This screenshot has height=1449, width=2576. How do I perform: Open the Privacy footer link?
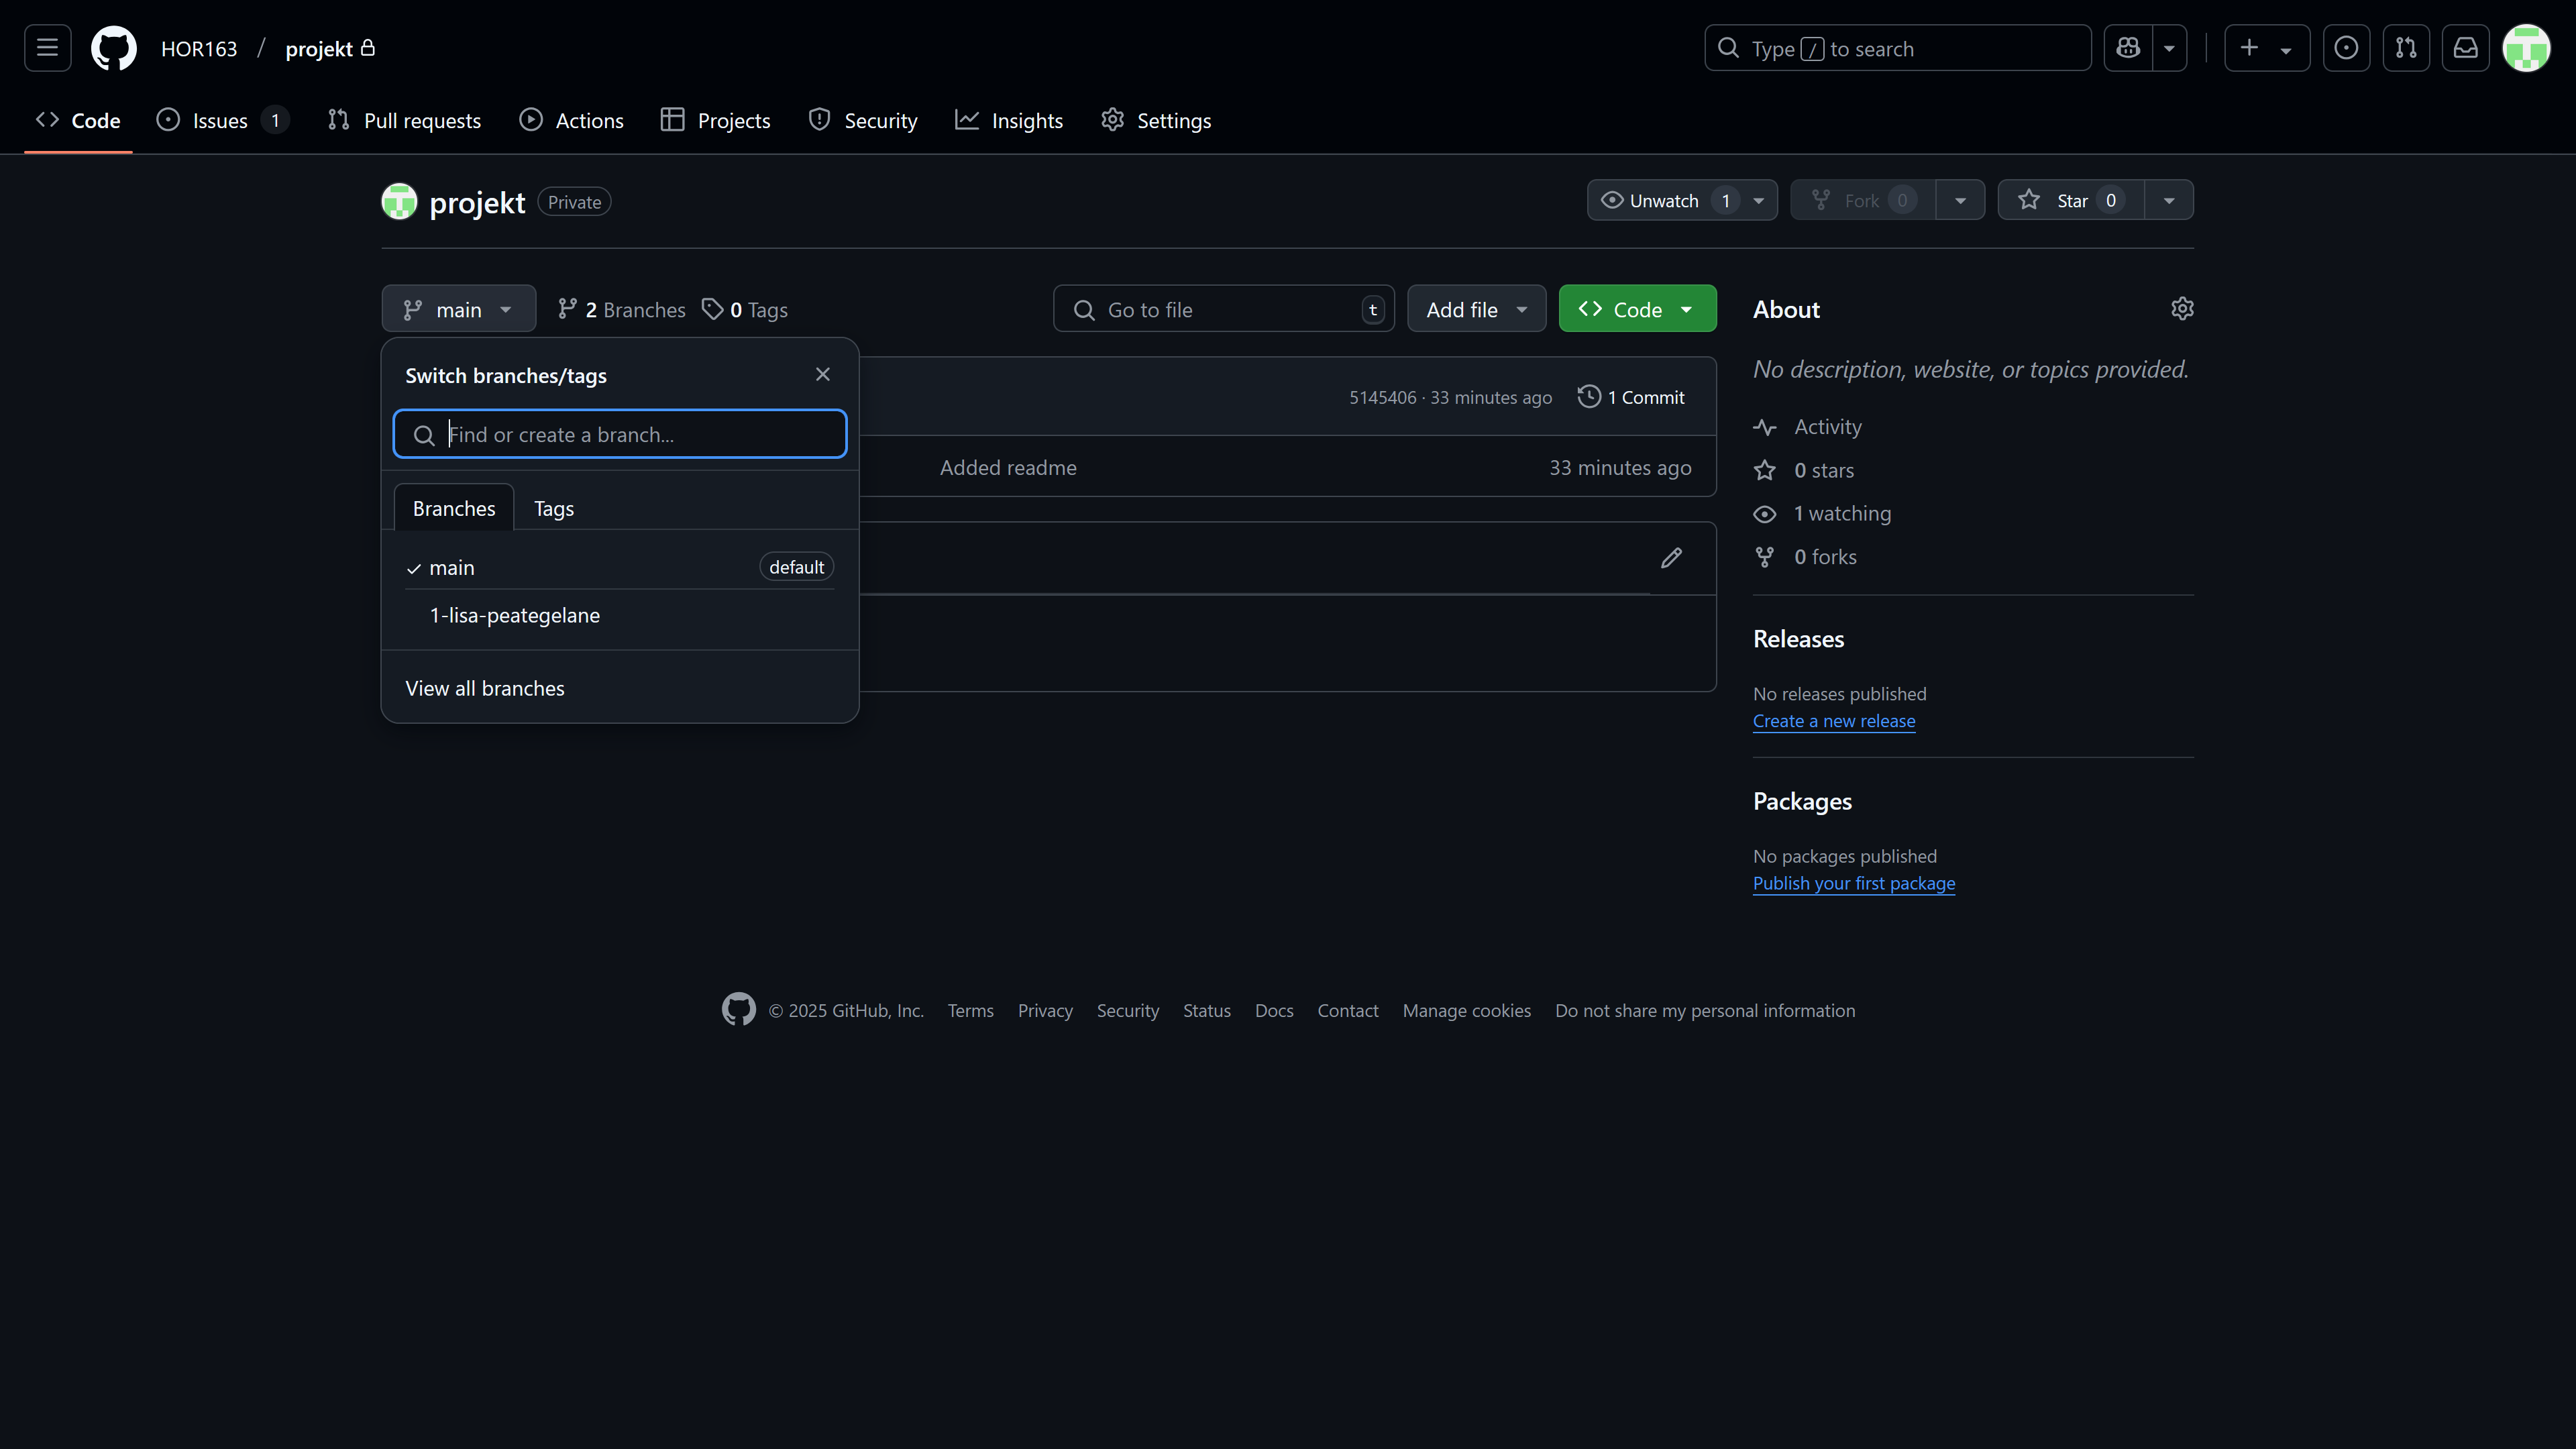(1045, 1011)
